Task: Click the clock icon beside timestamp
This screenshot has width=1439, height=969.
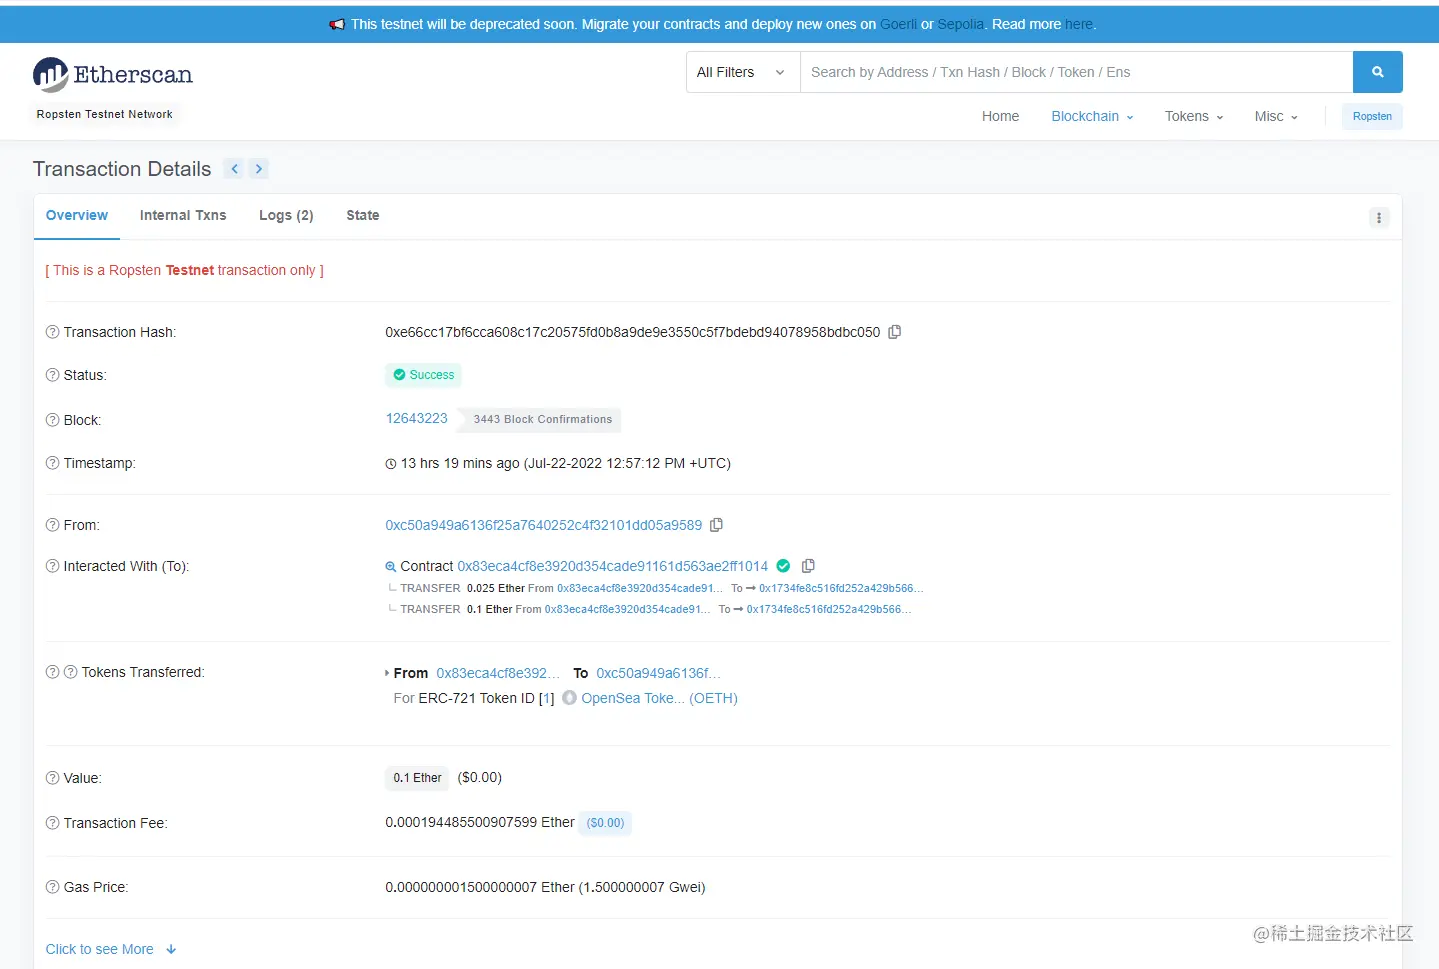Action: point(391,464)
